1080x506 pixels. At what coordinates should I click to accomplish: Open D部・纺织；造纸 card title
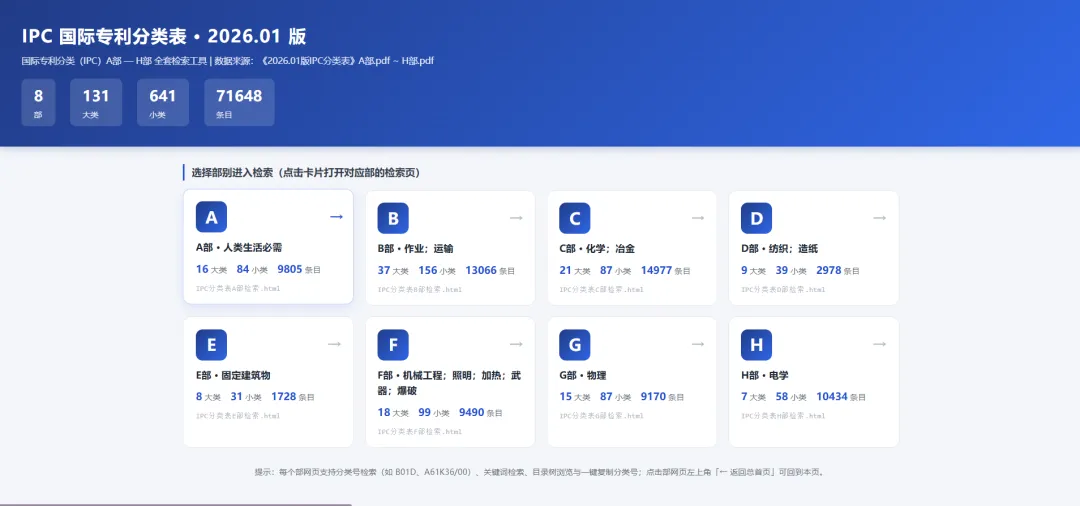pyautogui.click(x=779, y=249)
